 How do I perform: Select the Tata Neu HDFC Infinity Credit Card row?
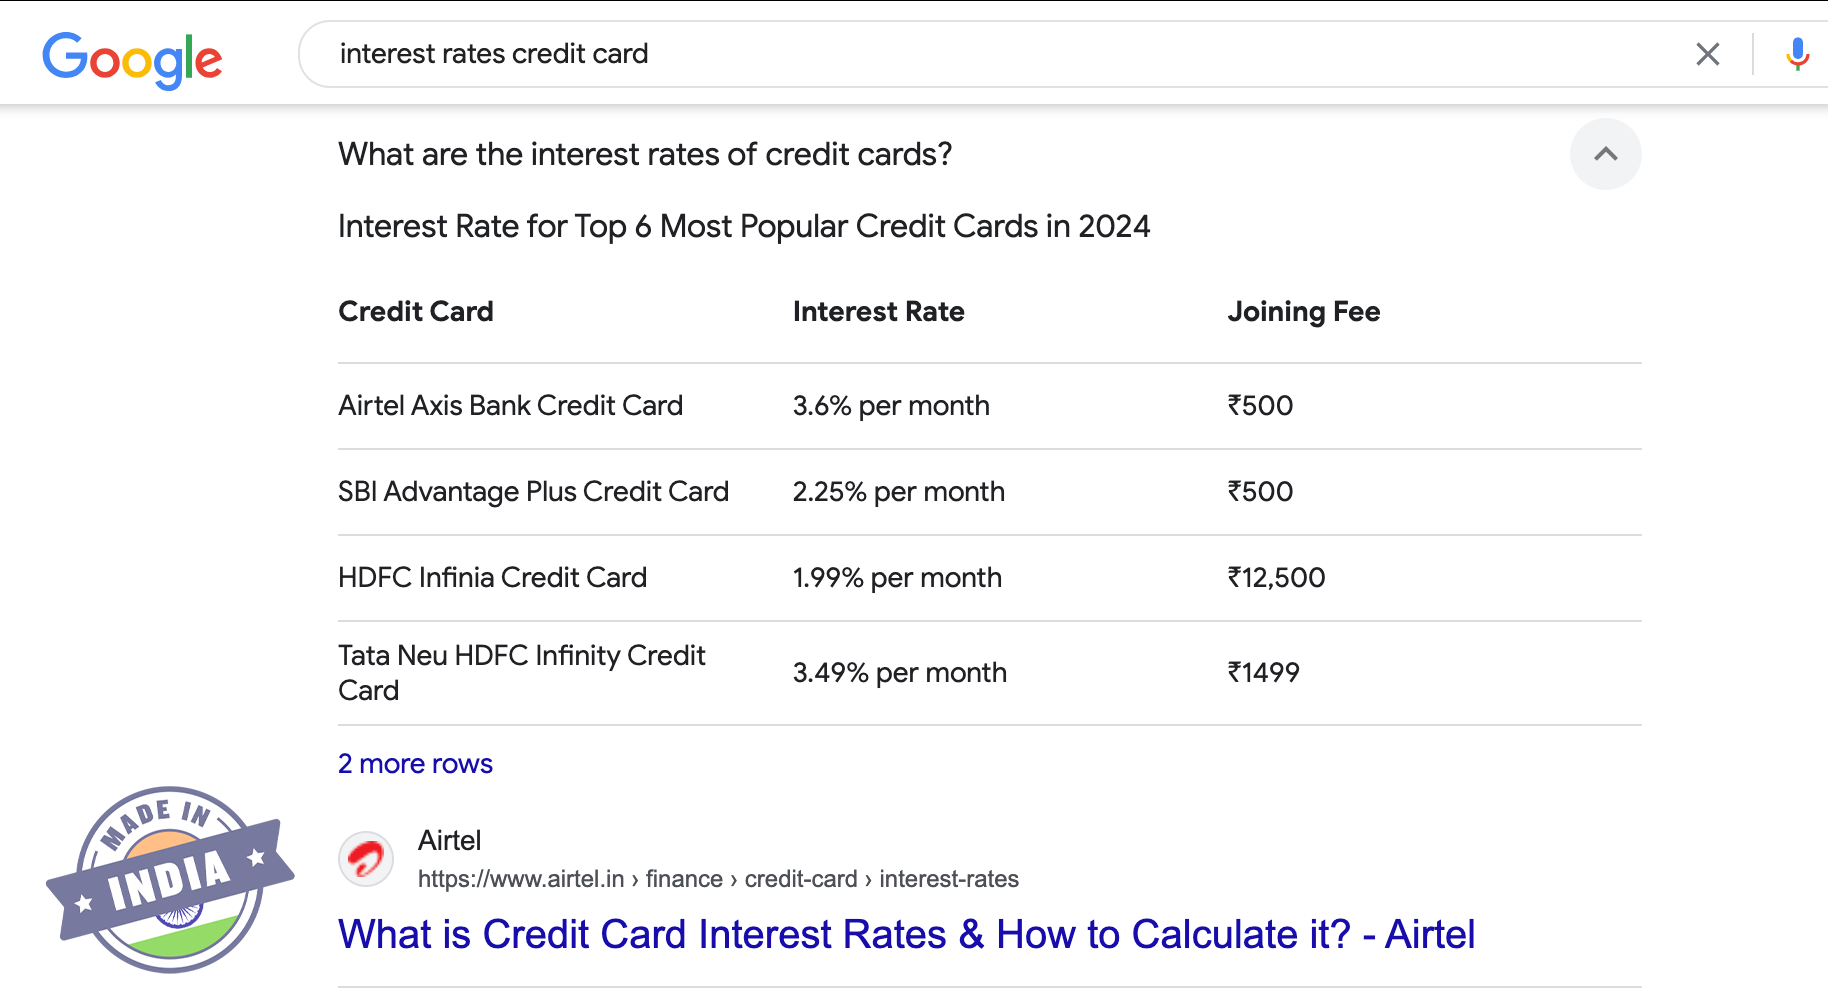coord(521,672)
